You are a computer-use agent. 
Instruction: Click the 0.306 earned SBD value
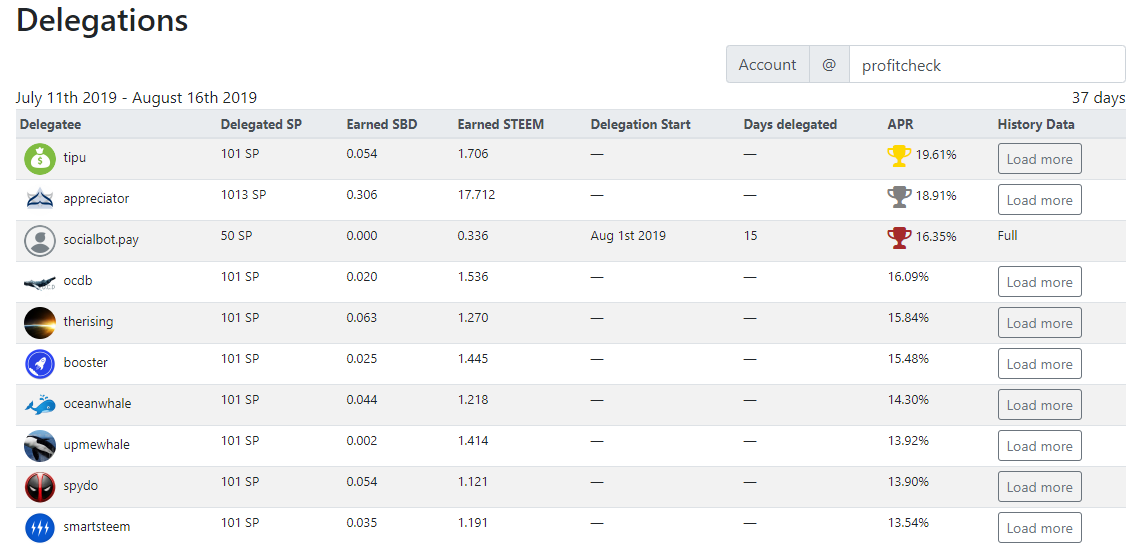pos(362,194)
